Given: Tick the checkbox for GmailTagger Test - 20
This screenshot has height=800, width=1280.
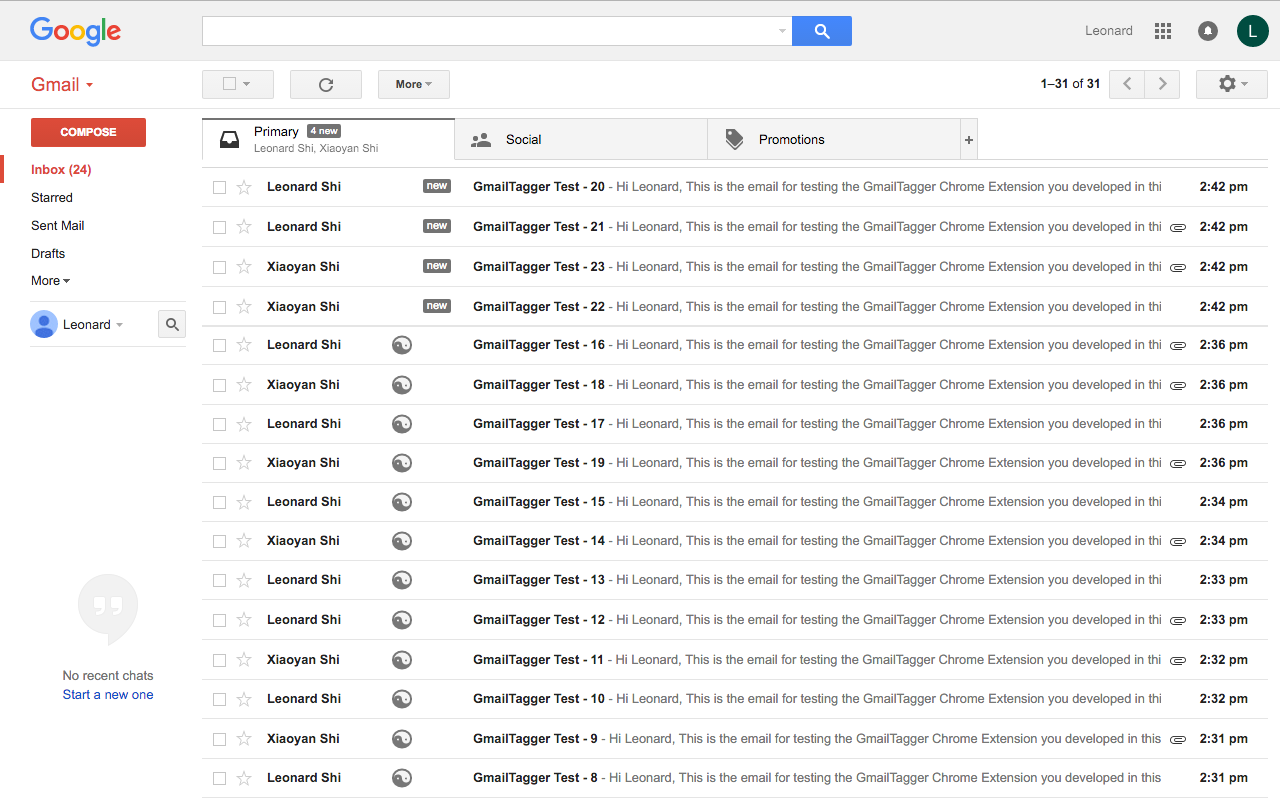Looking at the screenshot, I should (219, 187).
